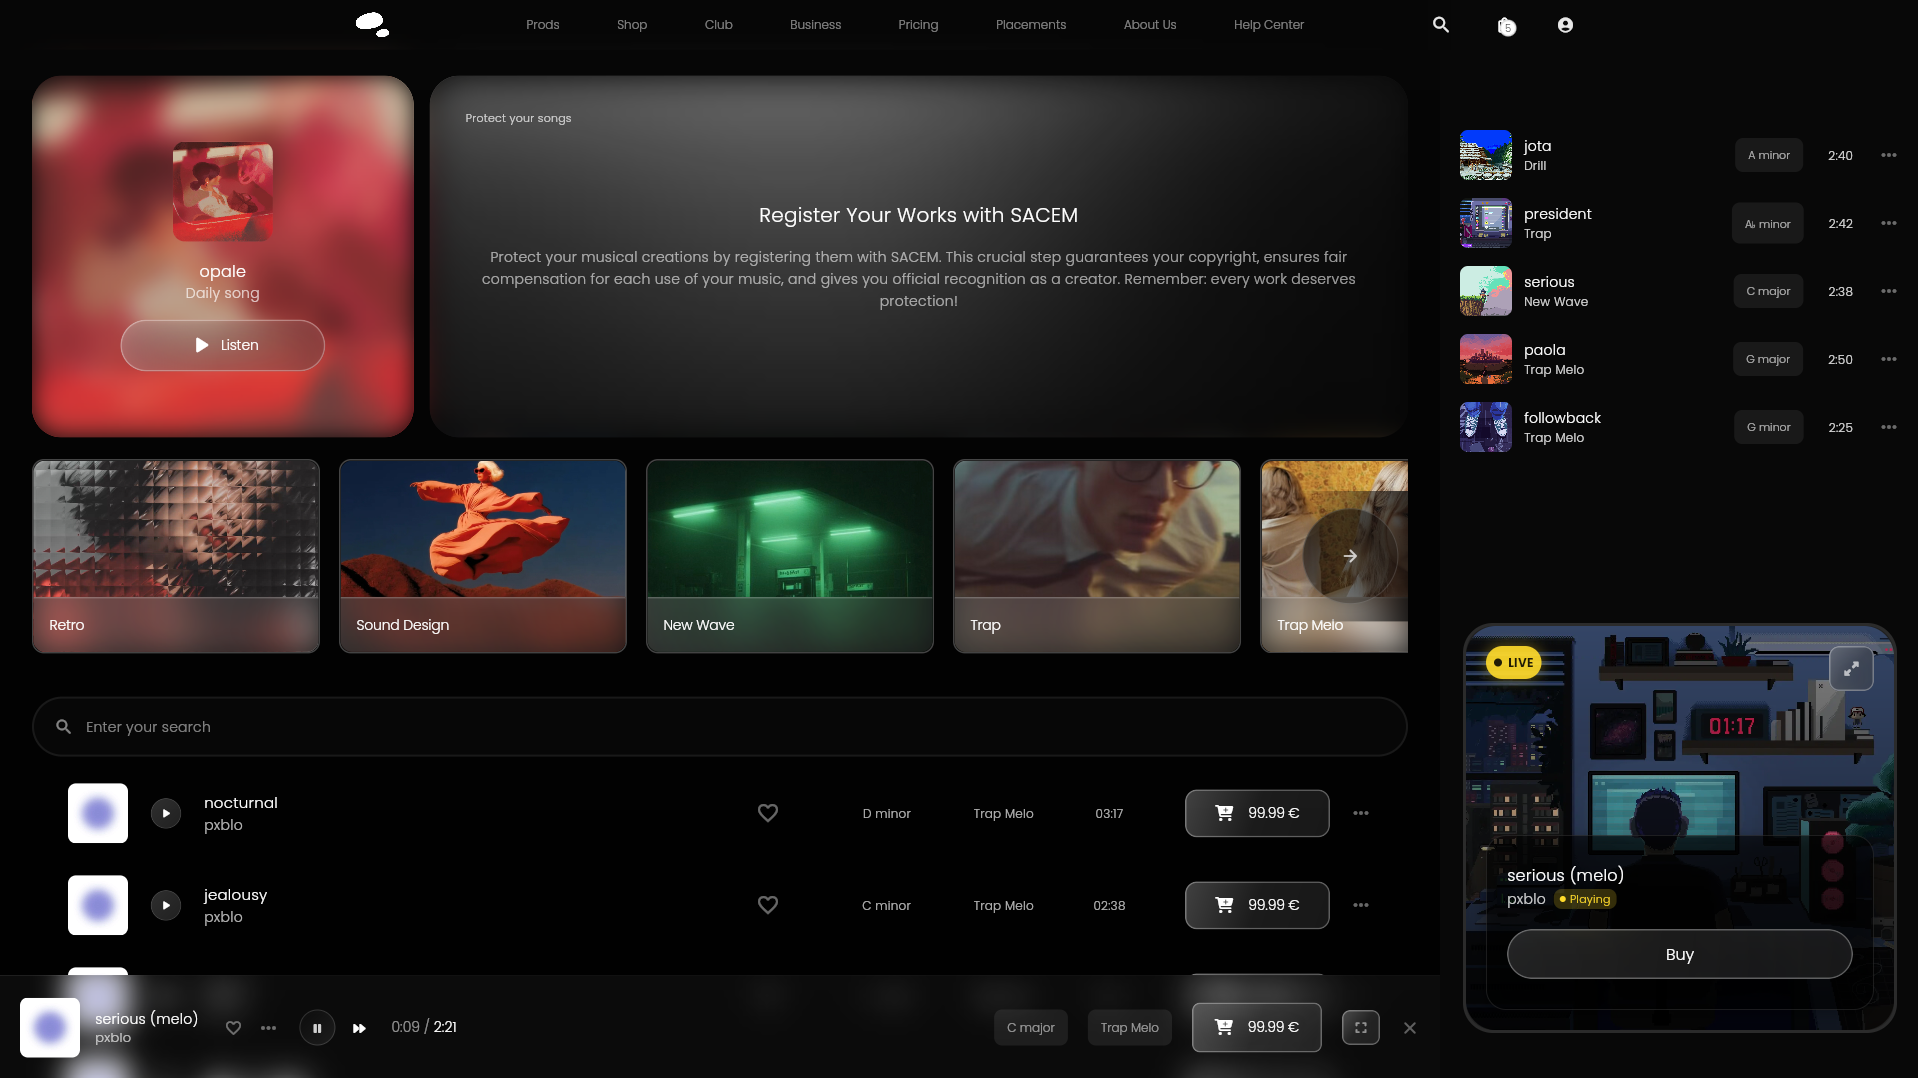Expand player to fullscreen from the bottom bar
1918x1078 pixels.
[x=1361, y=1028]
